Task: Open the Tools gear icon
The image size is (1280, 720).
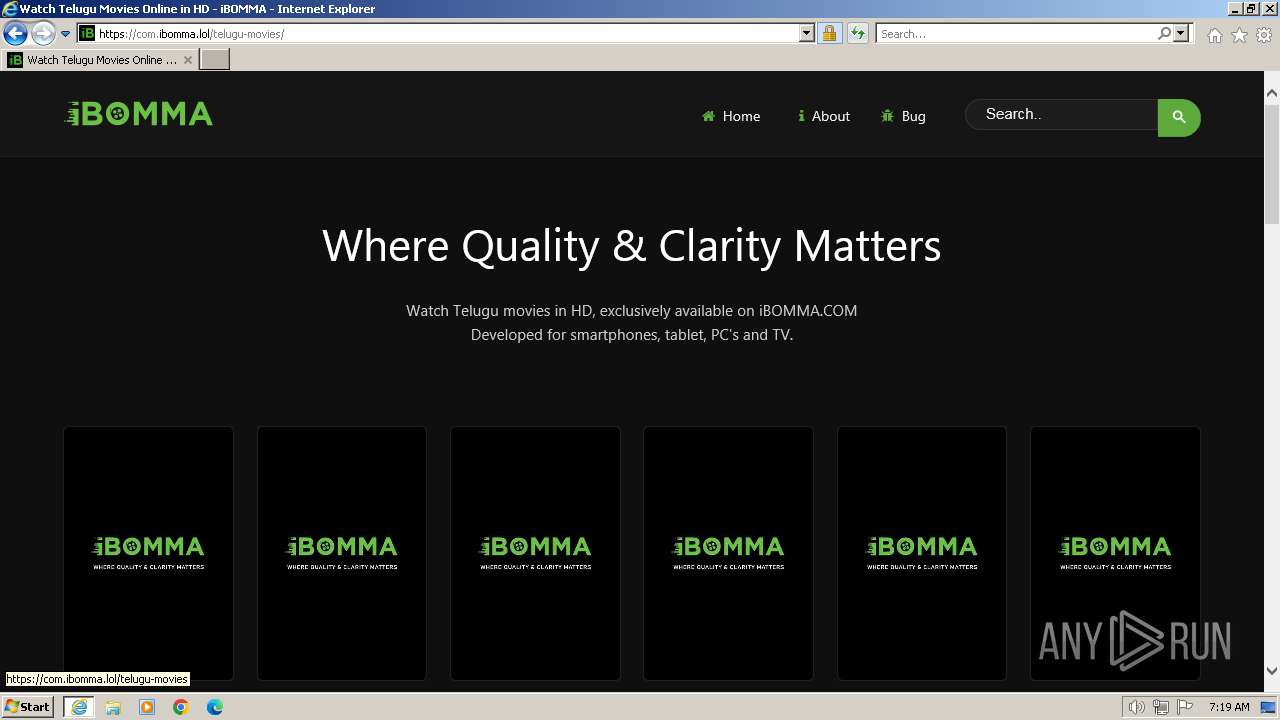Action: [1264, 35]
